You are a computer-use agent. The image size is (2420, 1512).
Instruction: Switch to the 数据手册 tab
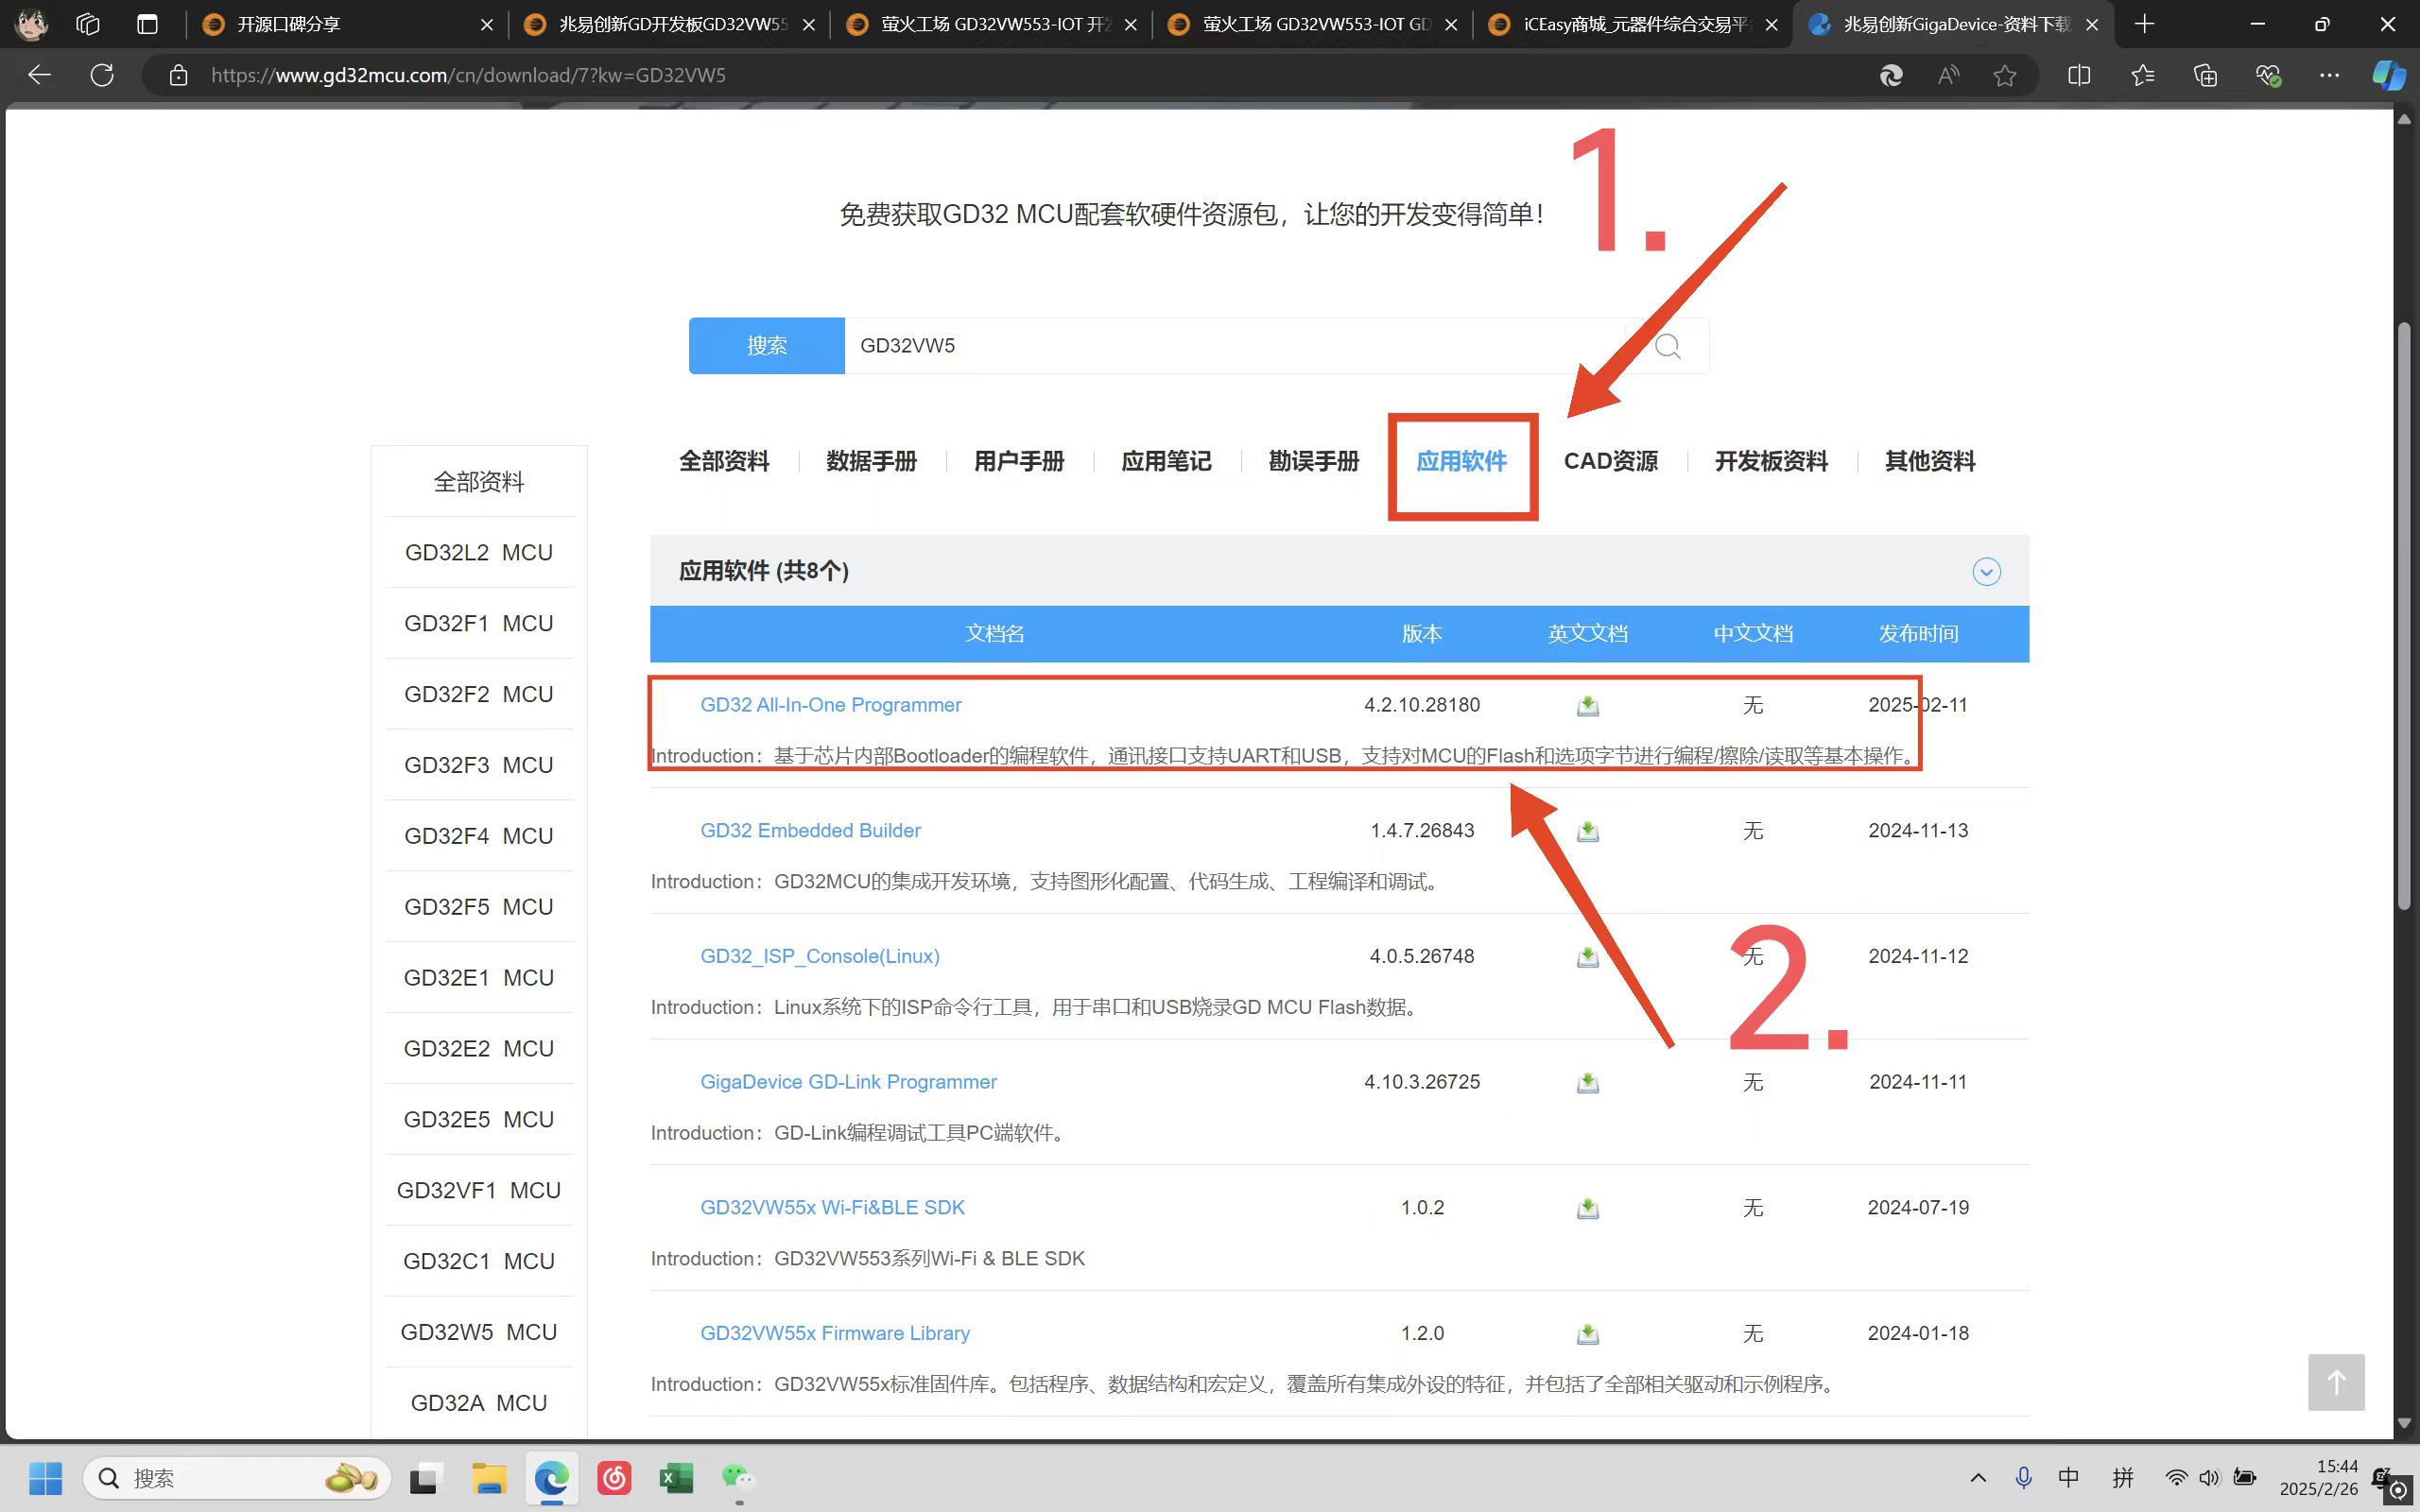coord(871,461)
